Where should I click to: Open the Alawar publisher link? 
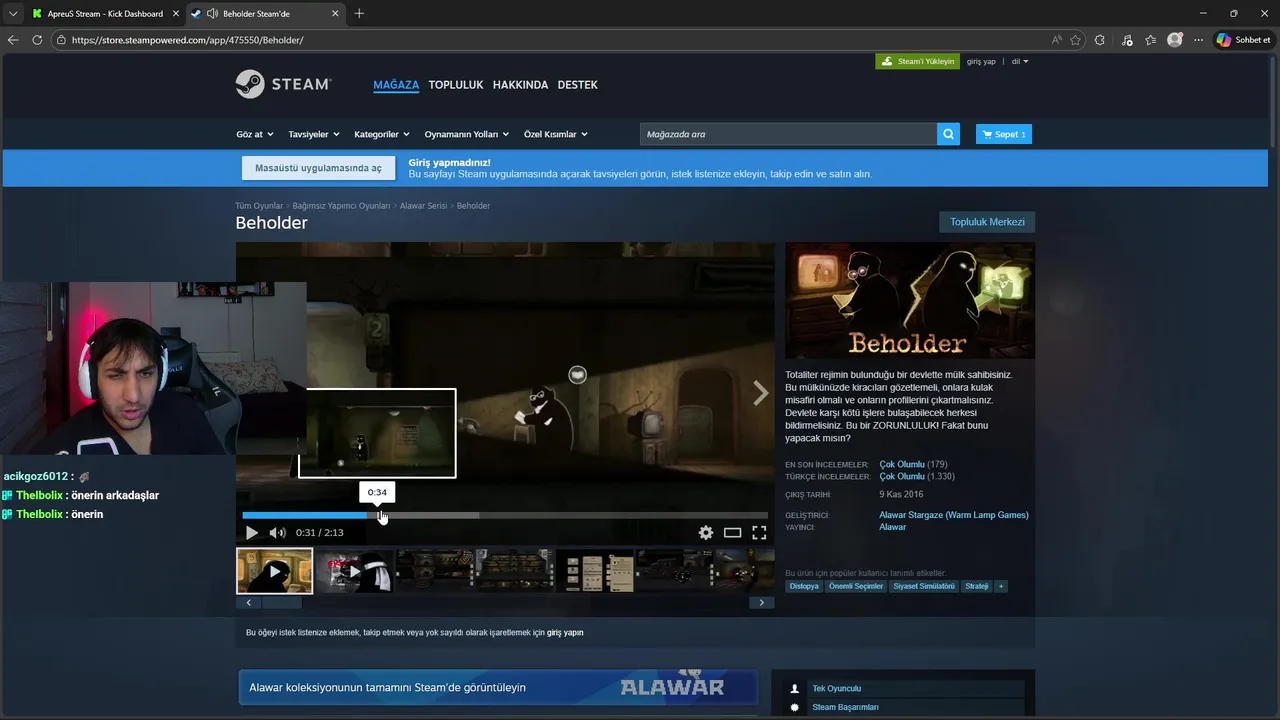[892, 527]
